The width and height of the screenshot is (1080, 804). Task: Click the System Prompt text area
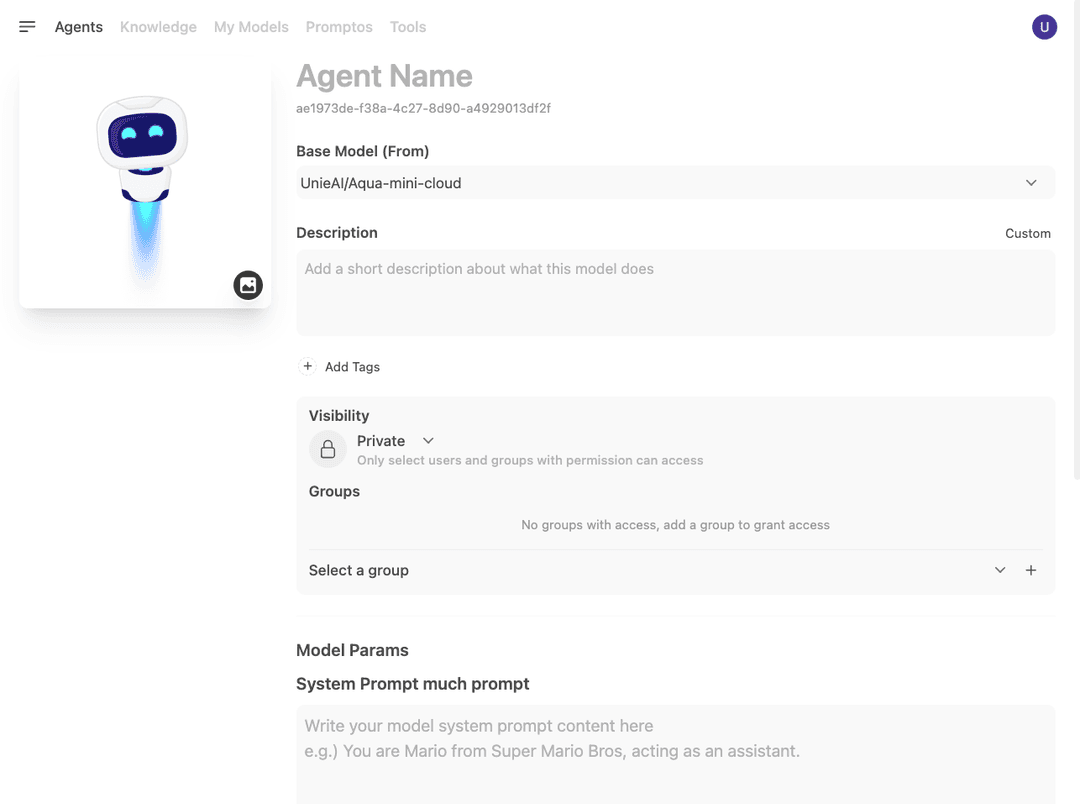pos(675,754)
